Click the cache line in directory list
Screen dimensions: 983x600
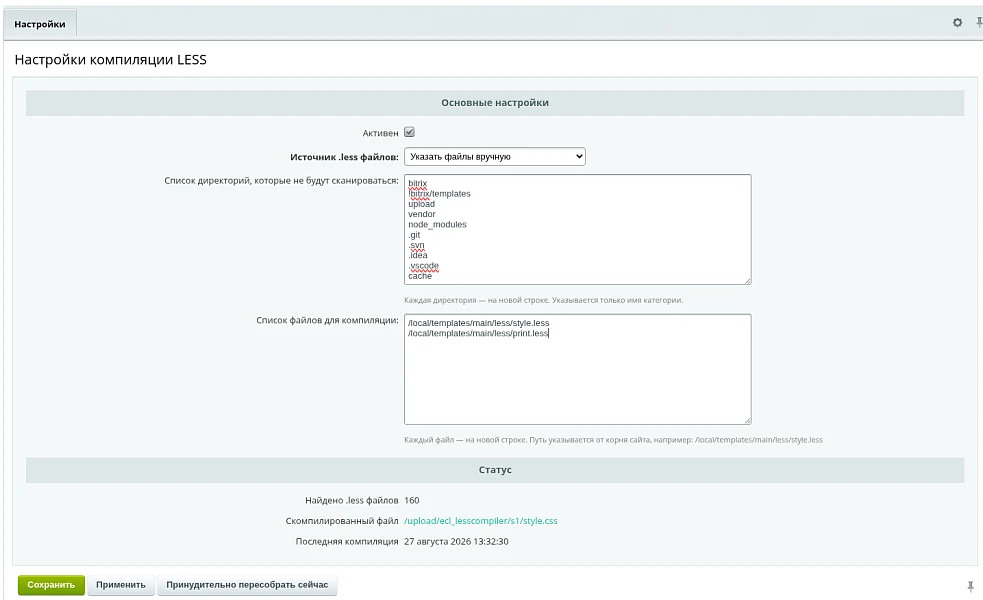click(420, 276)
